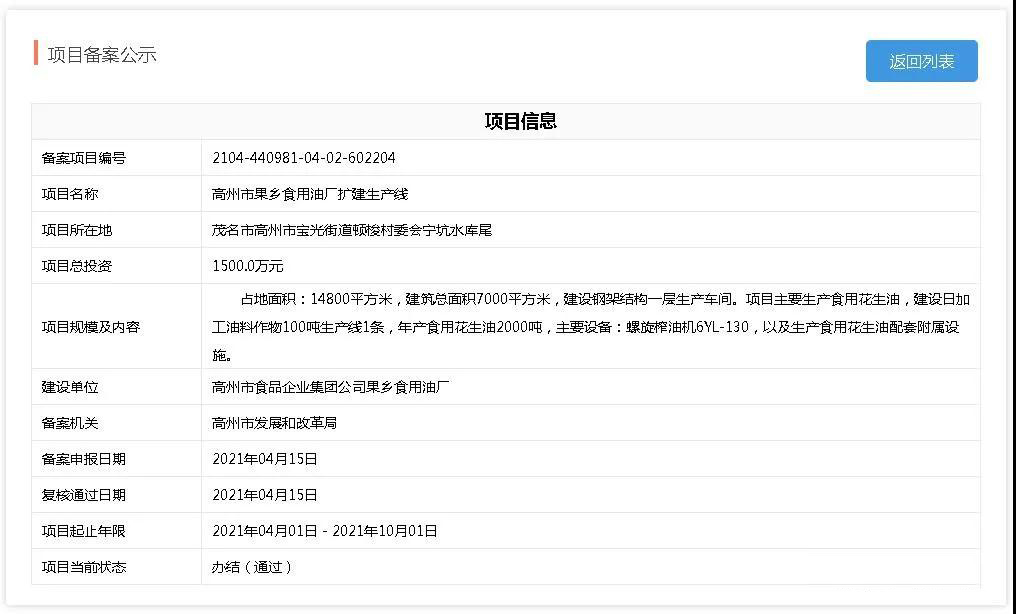Click the 复核通过日期 label cell
Image resolution: width=1016 pixels, height=614 pixels.
click(x=117, y=495)
